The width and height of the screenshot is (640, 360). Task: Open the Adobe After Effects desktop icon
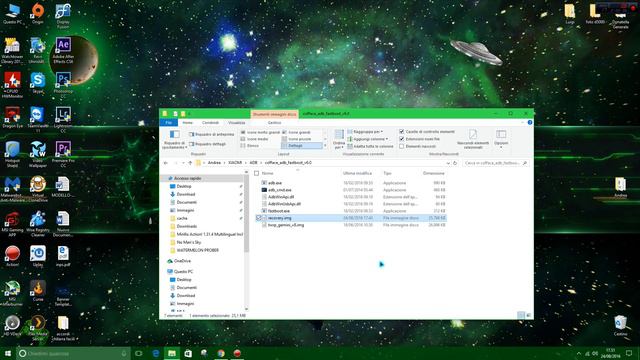pyautogui.click(x=63, y=50)
